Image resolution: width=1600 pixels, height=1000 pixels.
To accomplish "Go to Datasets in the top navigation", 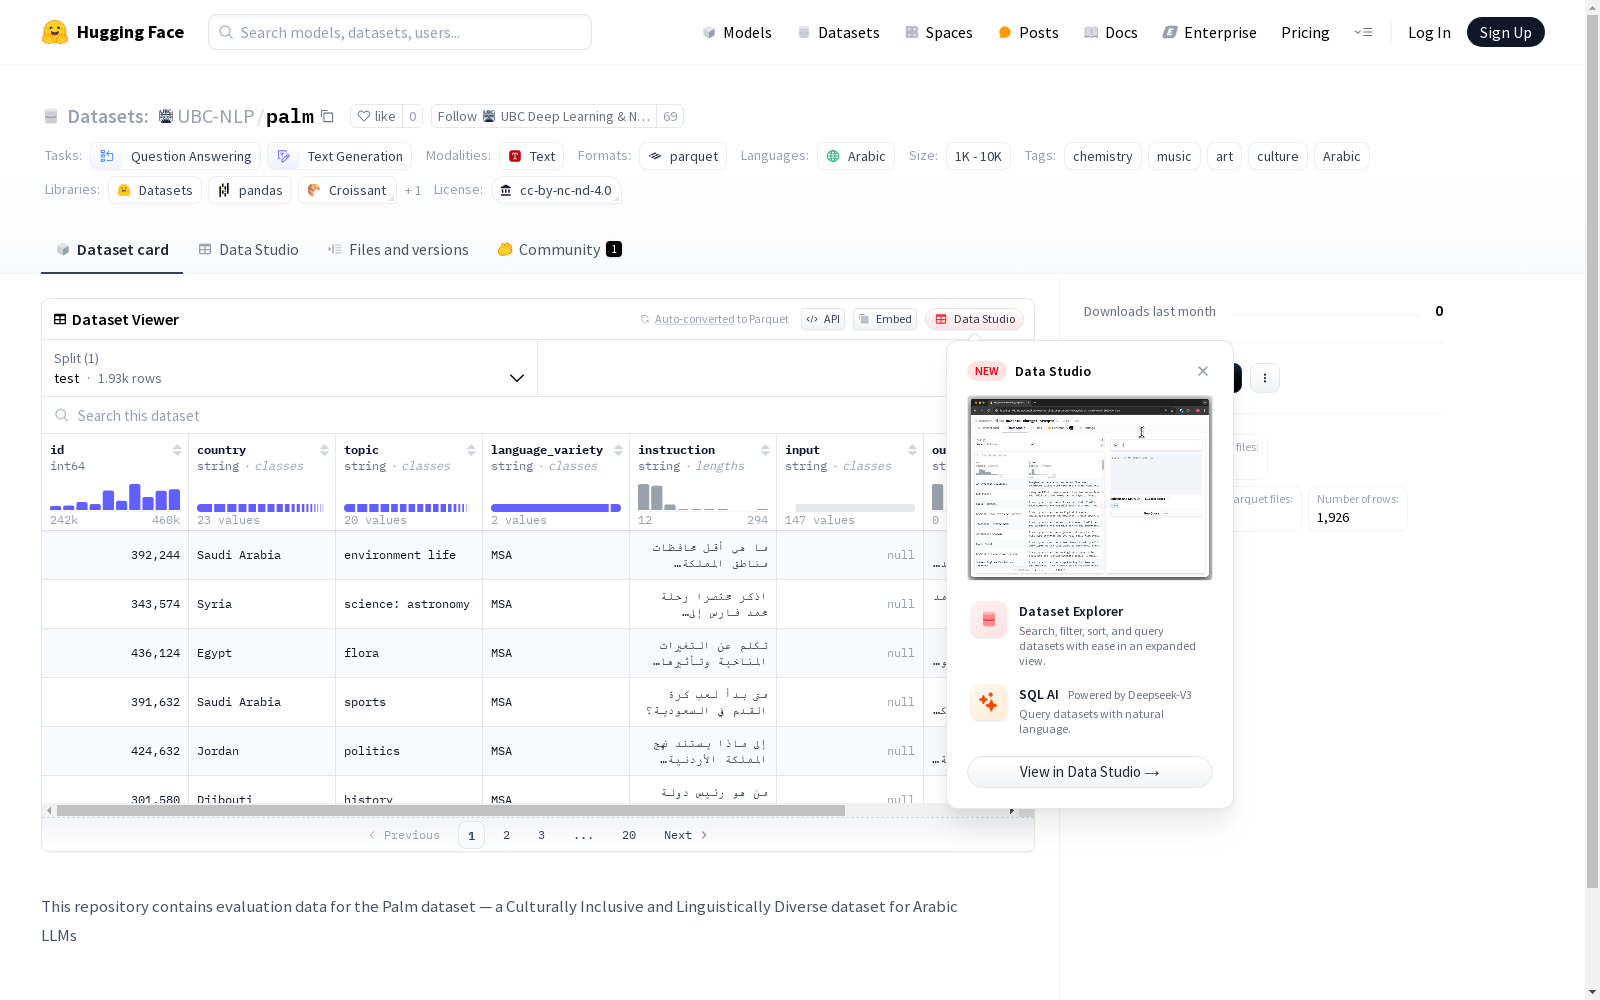I will coord(838,32).
